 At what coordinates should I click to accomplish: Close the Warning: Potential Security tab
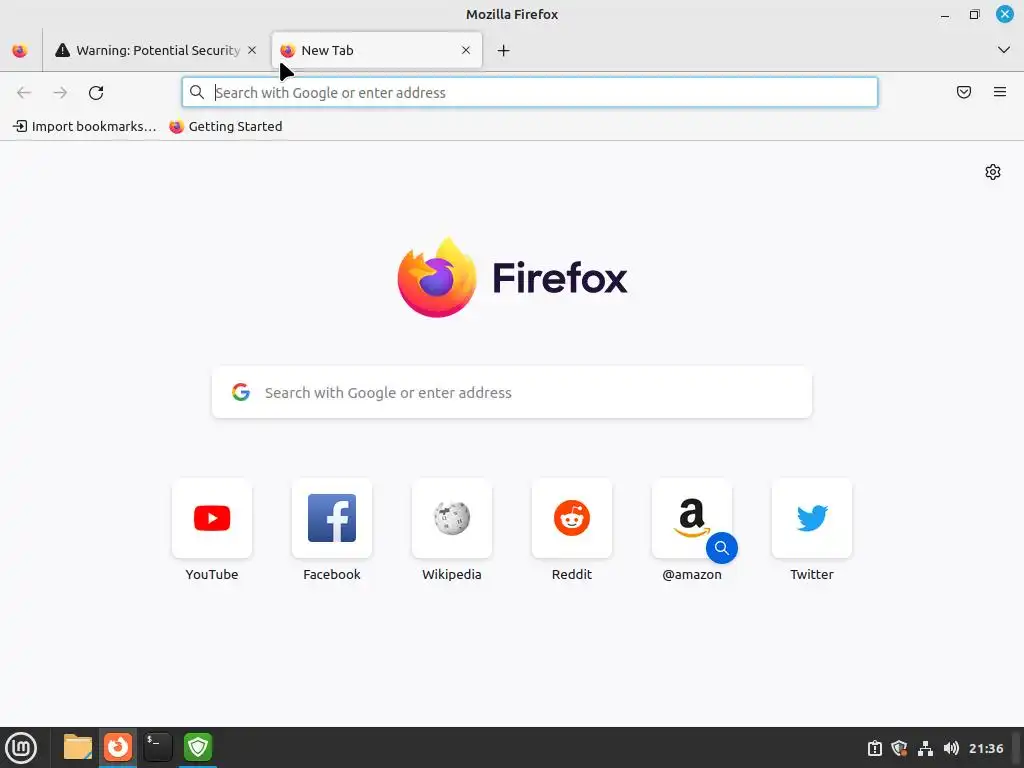(x=252, y=50)
